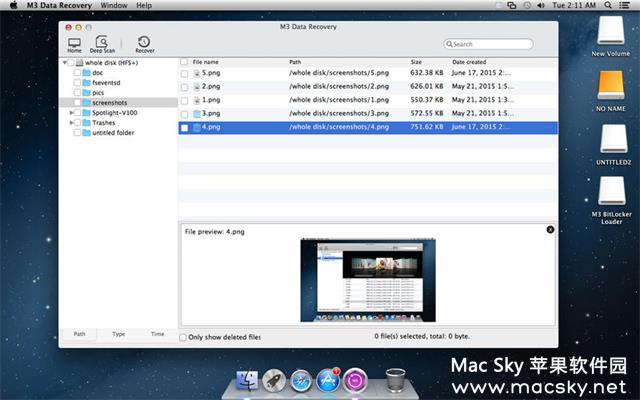Tick the checkbox for 1.png
This screenshot has height=400, width=640.
(184, 100)
